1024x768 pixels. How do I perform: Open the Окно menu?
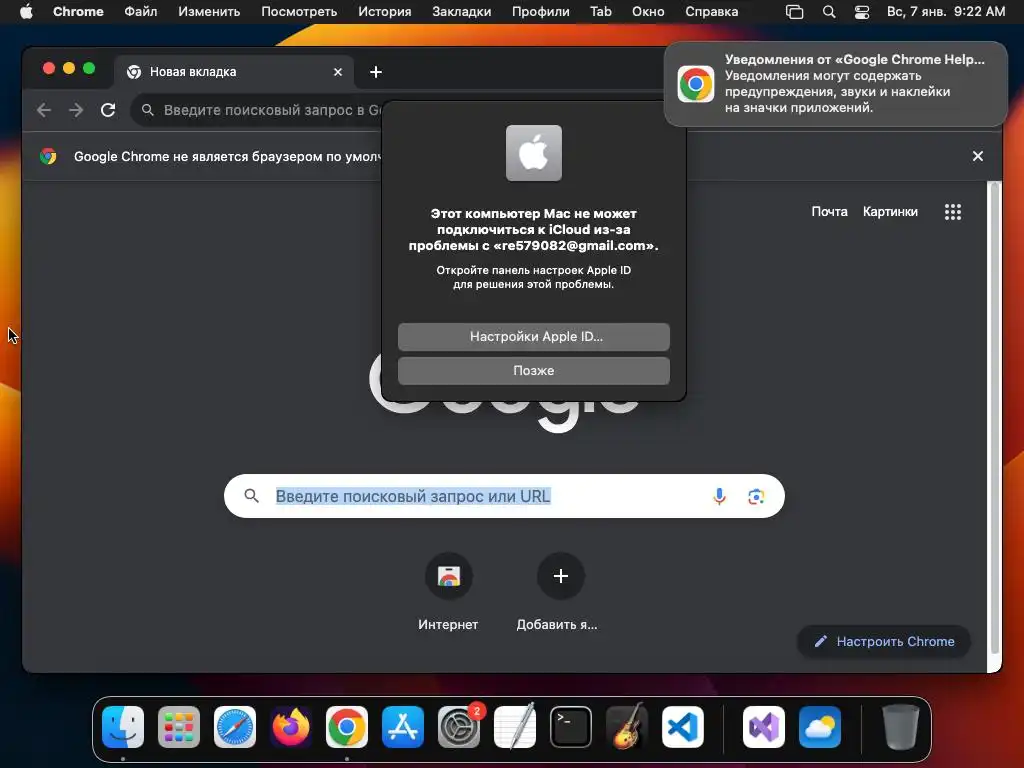click(x=648, y=12)
